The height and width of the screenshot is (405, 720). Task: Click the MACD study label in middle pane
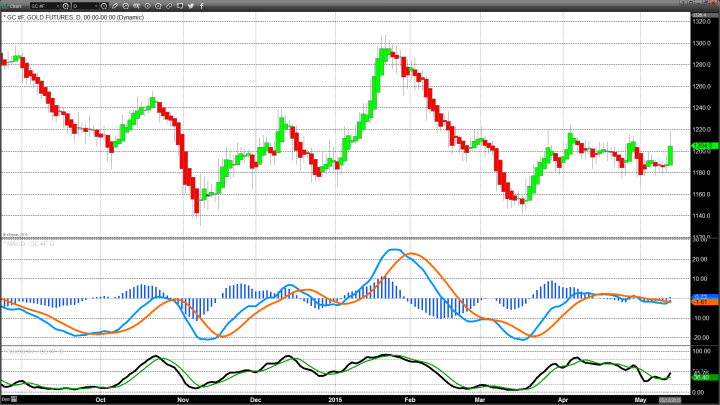tap(20, 243)
